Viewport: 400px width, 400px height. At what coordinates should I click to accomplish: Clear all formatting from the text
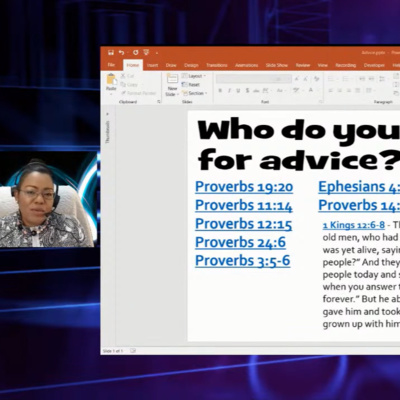click(x=316, y=79)
